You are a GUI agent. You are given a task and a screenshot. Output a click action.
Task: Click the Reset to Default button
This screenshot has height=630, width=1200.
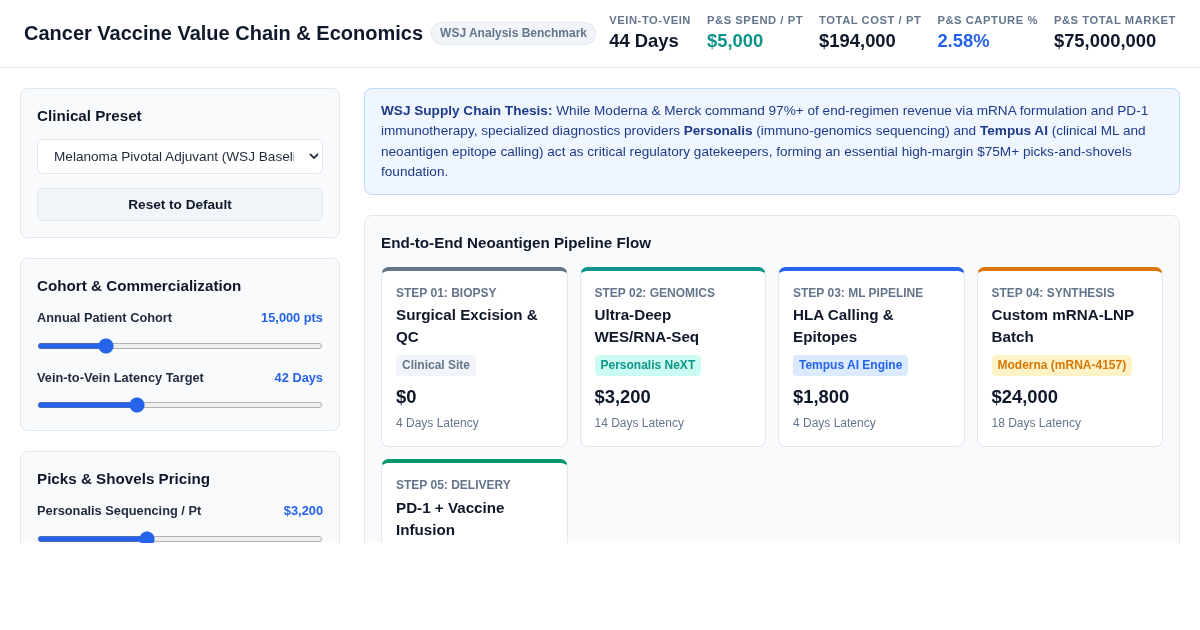pyautogui.click(x=180, y=205)
